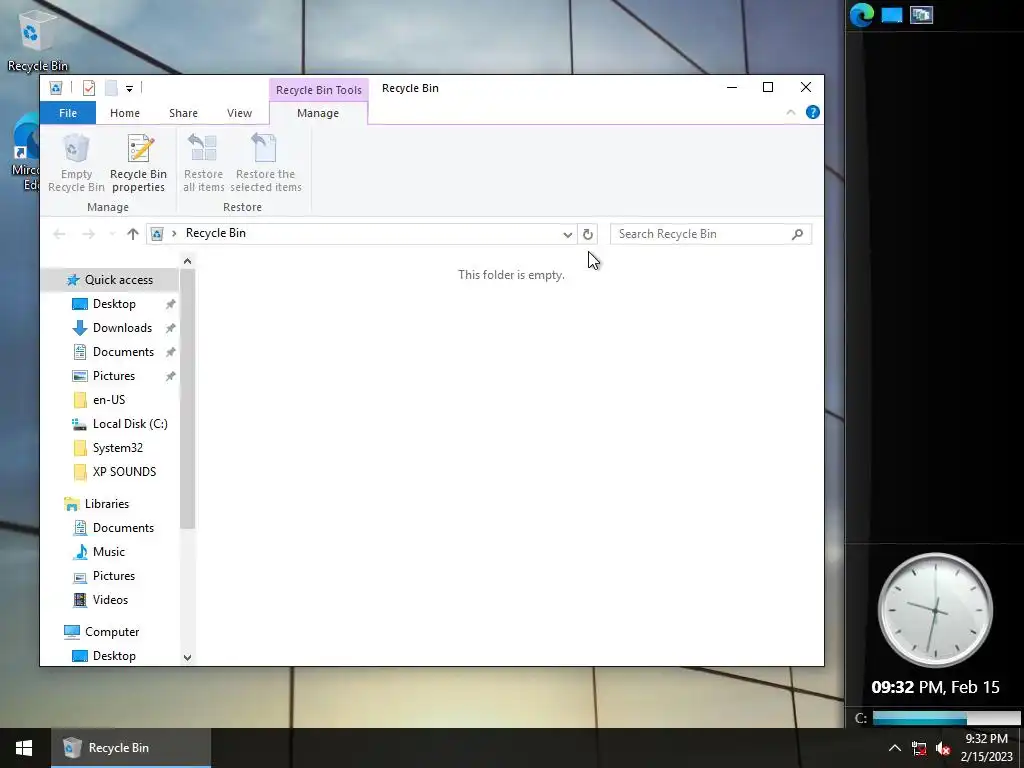
Task: Collapse the ribbon with chevron
Action: 791,112
